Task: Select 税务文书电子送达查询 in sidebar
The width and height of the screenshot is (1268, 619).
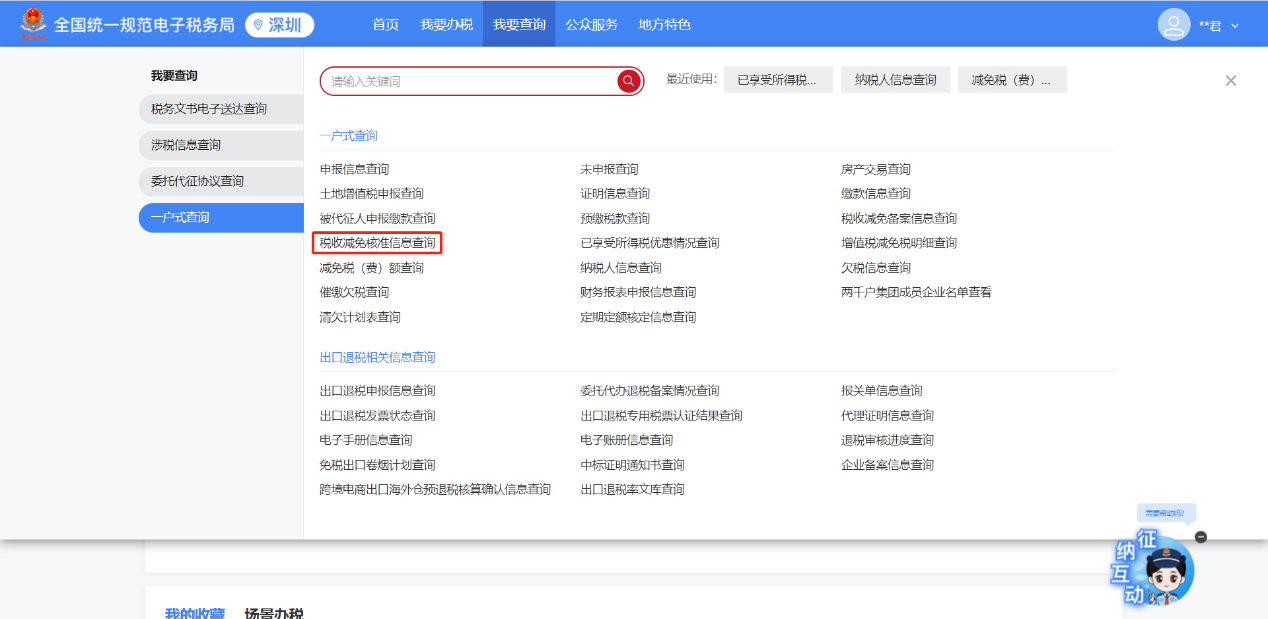Action: coord(221,109)
